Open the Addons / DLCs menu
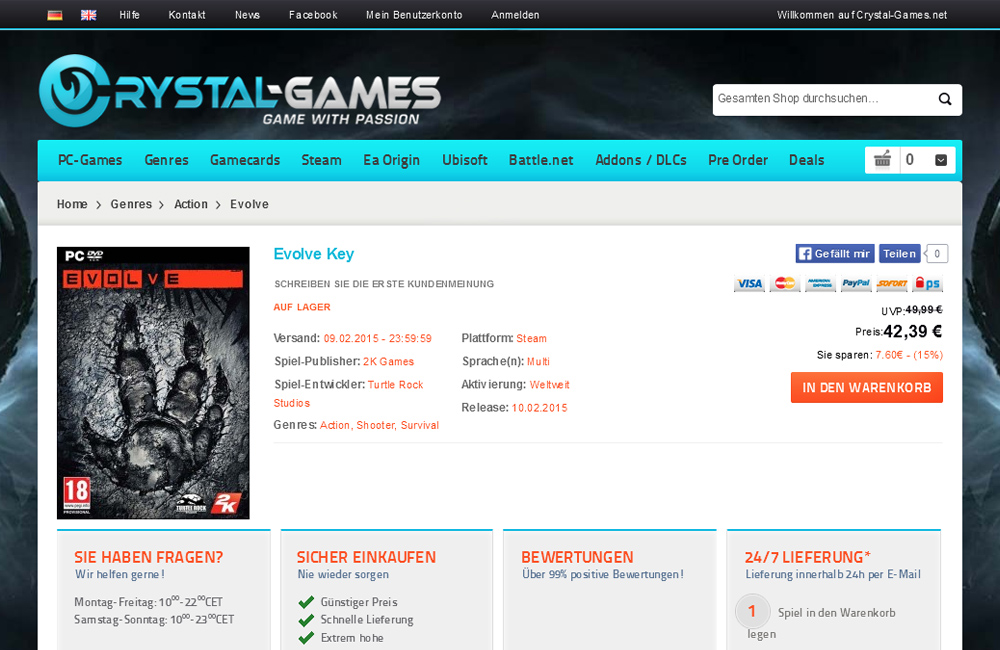This screenshot has height=650, width=1000. point(641,160)
